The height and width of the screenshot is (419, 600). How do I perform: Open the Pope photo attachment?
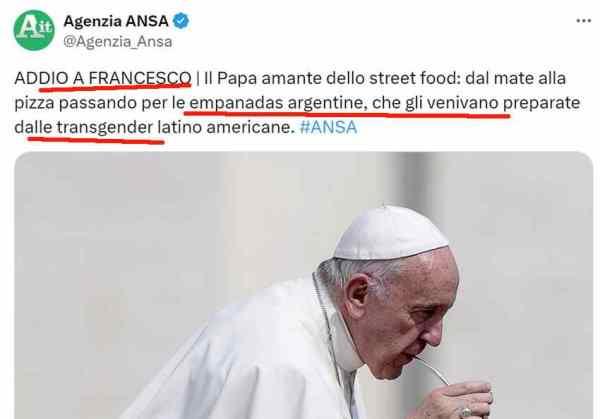pyautogui.click(x=304, y=285)
